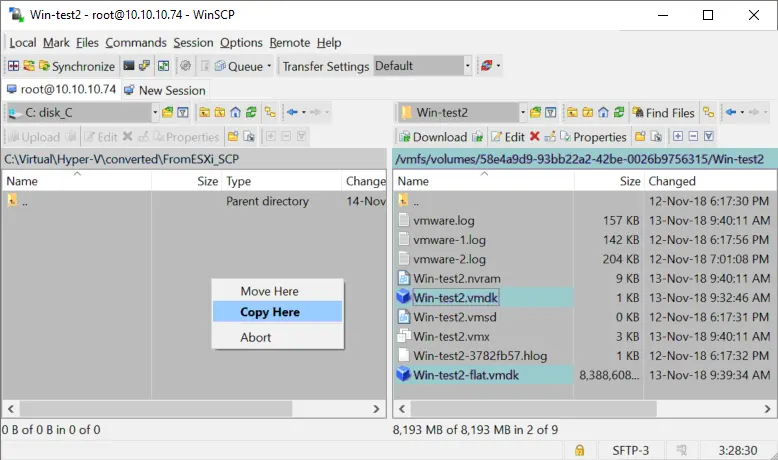The height and width of the screenshot is (460, 778).
Task: Click remote Edit button
Action: point(507,137)
